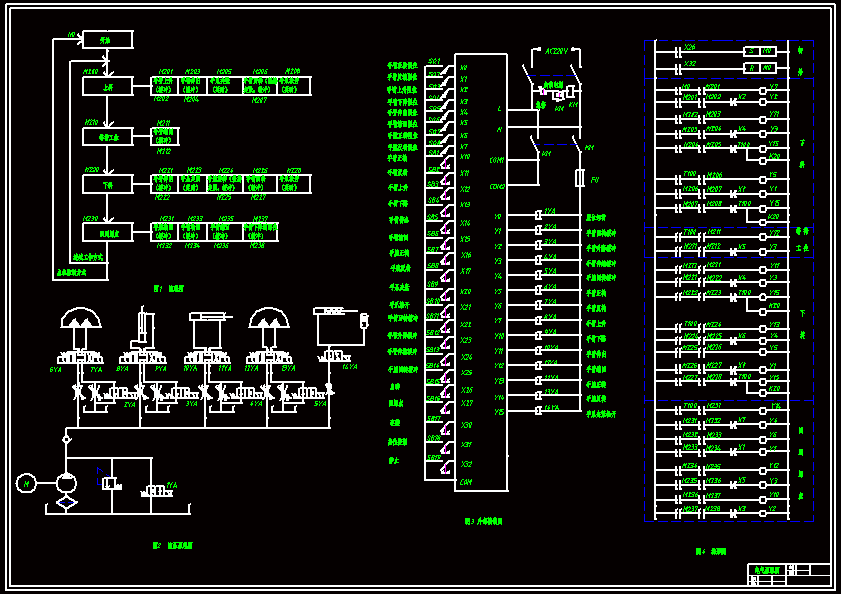Select PLC input terminal label X3
841x594 pixels.
[463, 101]
